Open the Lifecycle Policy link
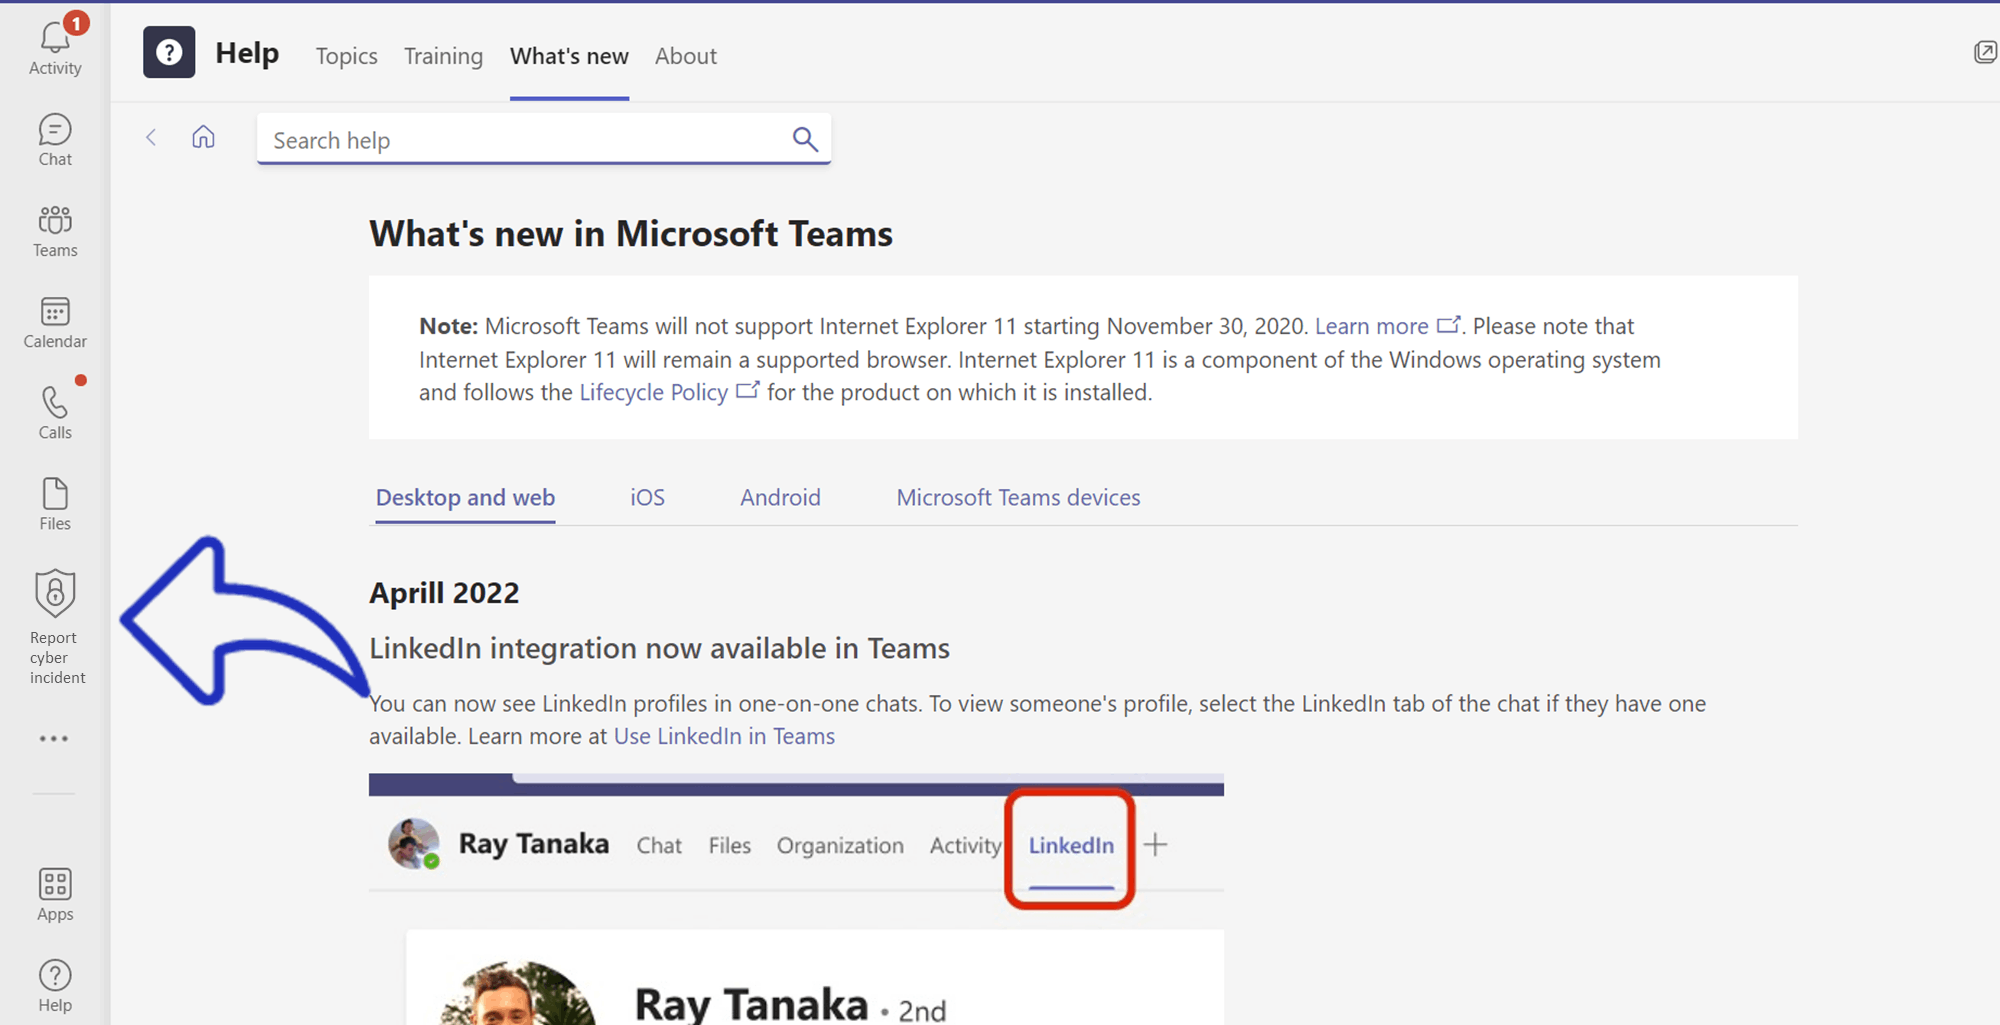 tap(653, 392)
